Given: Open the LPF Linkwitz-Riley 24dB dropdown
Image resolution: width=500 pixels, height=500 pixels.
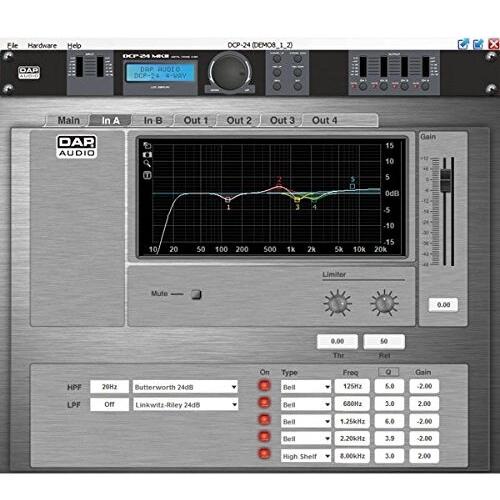Looking at the screenshot, I should (185, 405).
